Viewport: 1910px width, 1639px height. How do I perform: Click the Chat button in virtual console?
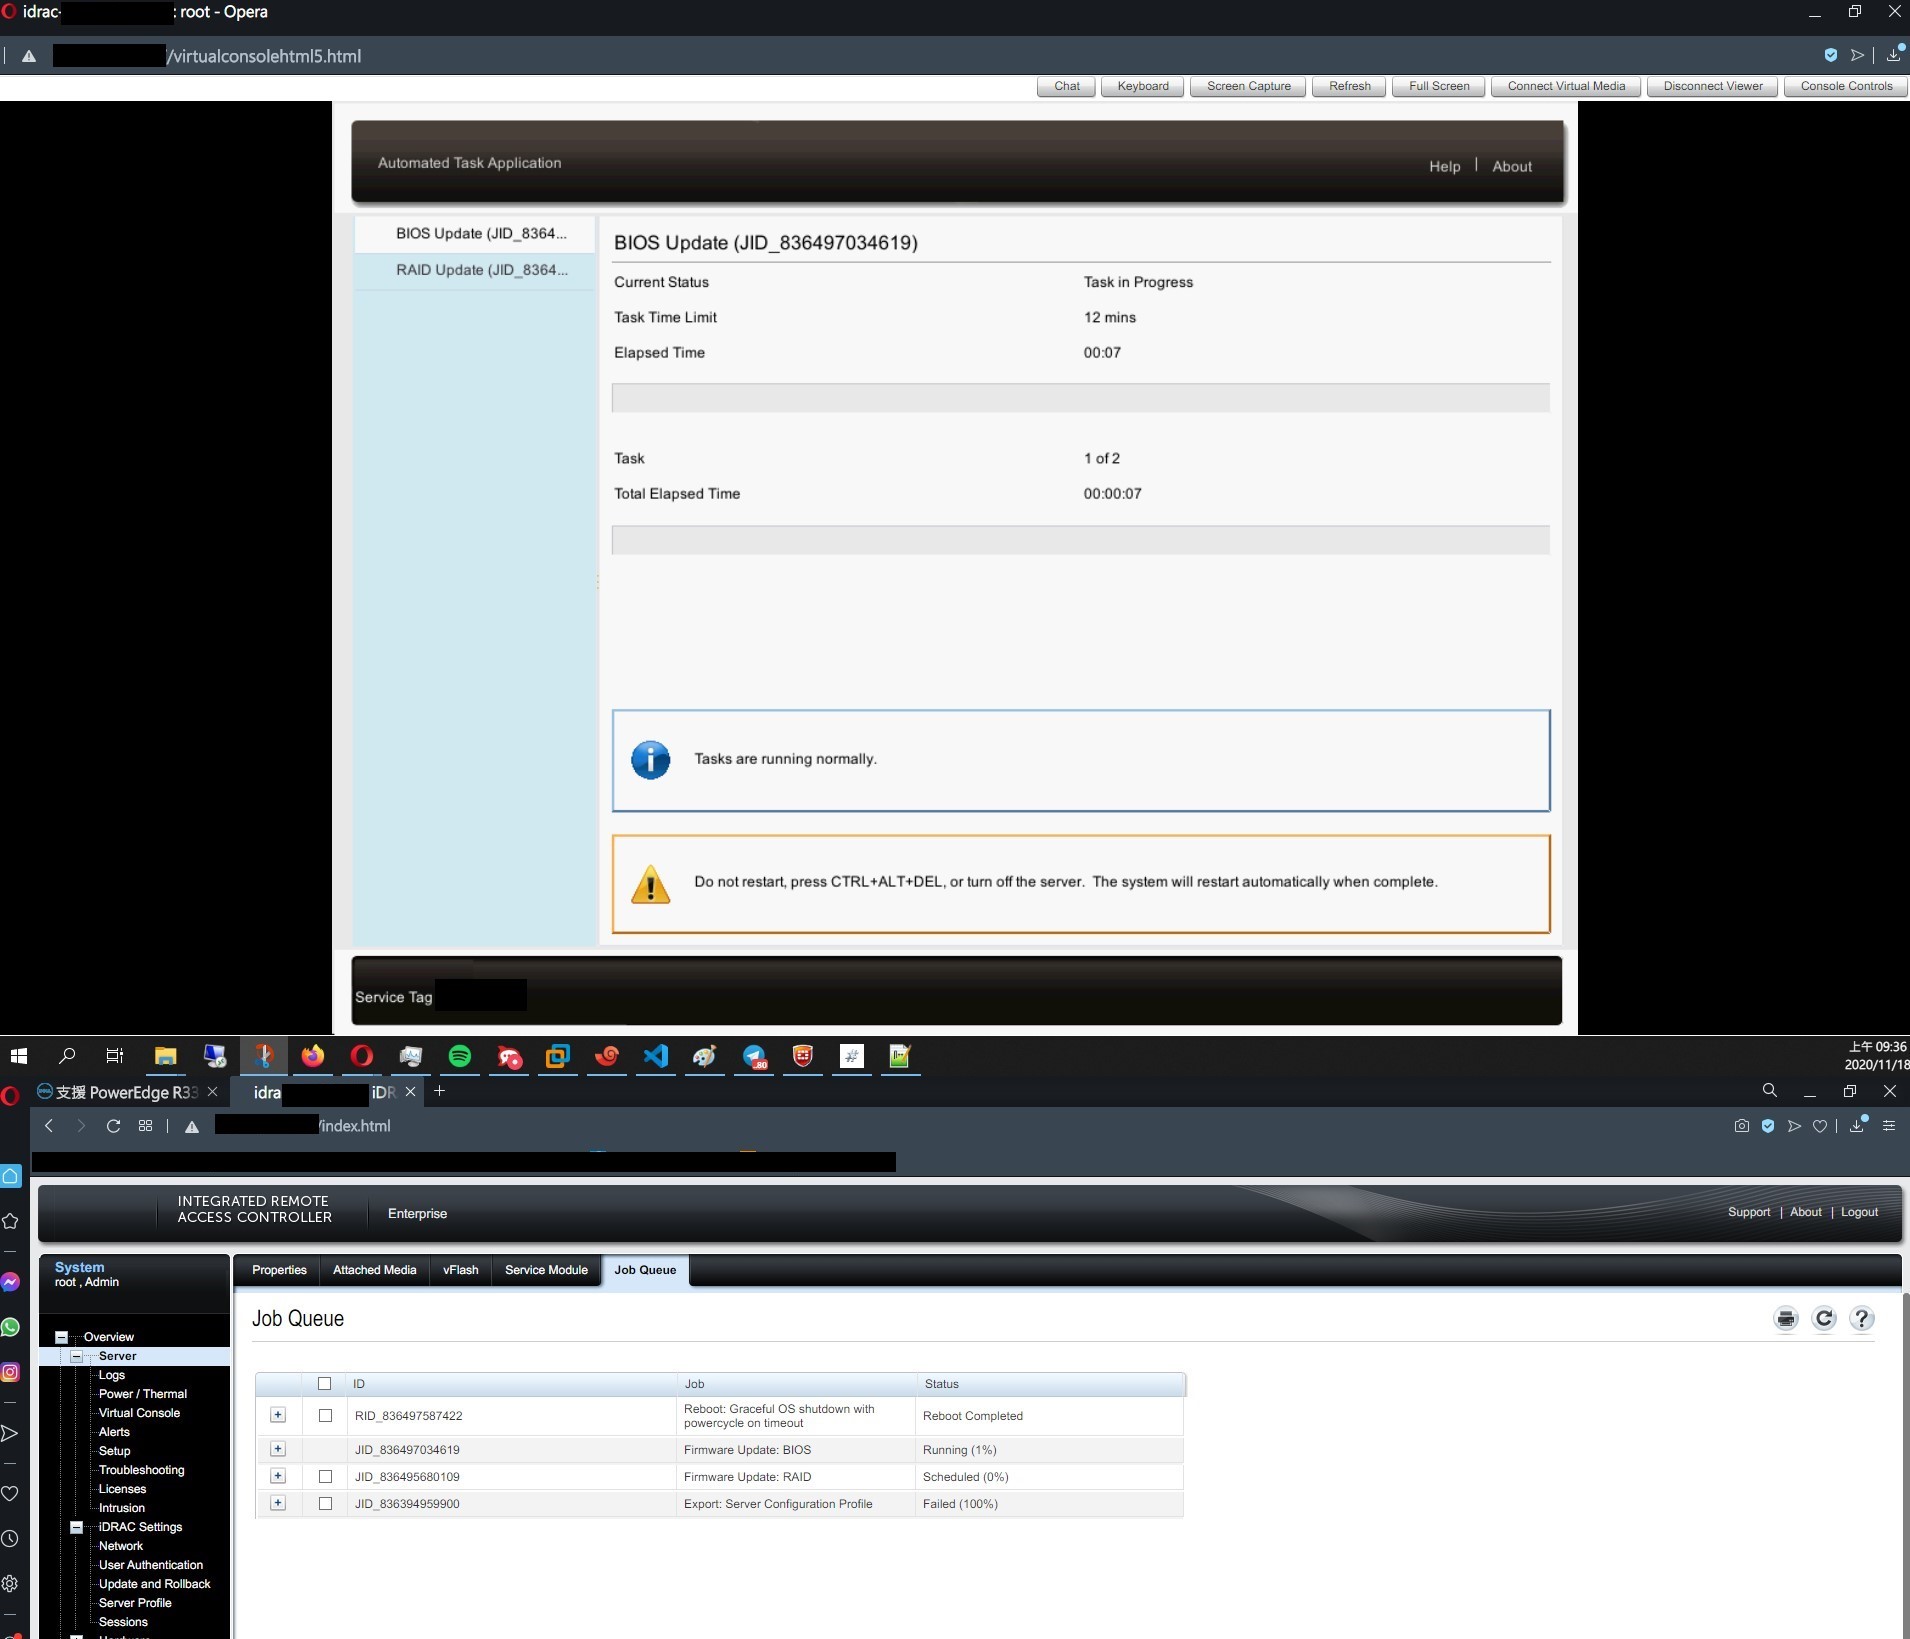(1066, 86)
